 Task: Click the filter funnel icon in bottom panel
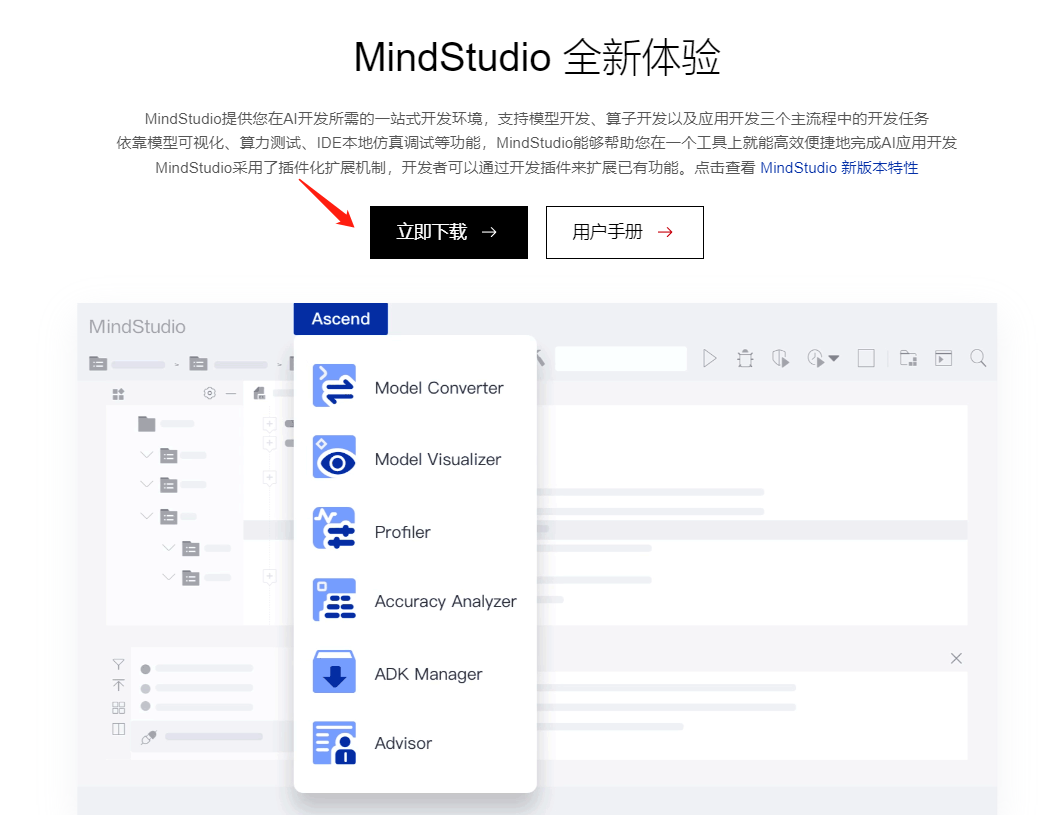pyautogui.click(x=119, y=665)
